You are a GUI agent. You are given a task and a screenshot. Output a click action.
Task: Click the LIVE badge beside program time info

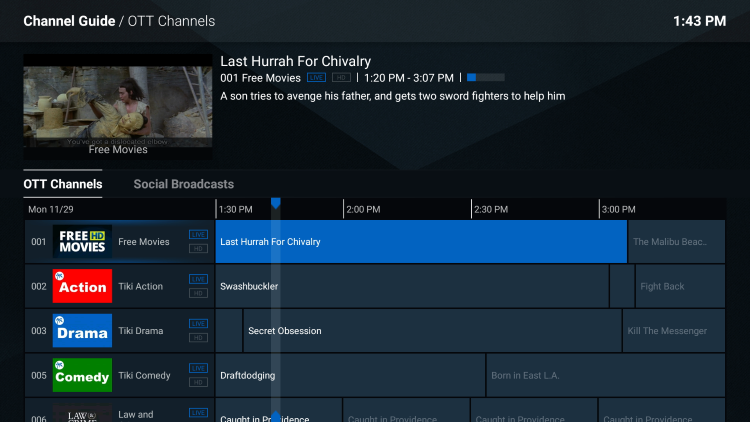(x=316, y=78)
